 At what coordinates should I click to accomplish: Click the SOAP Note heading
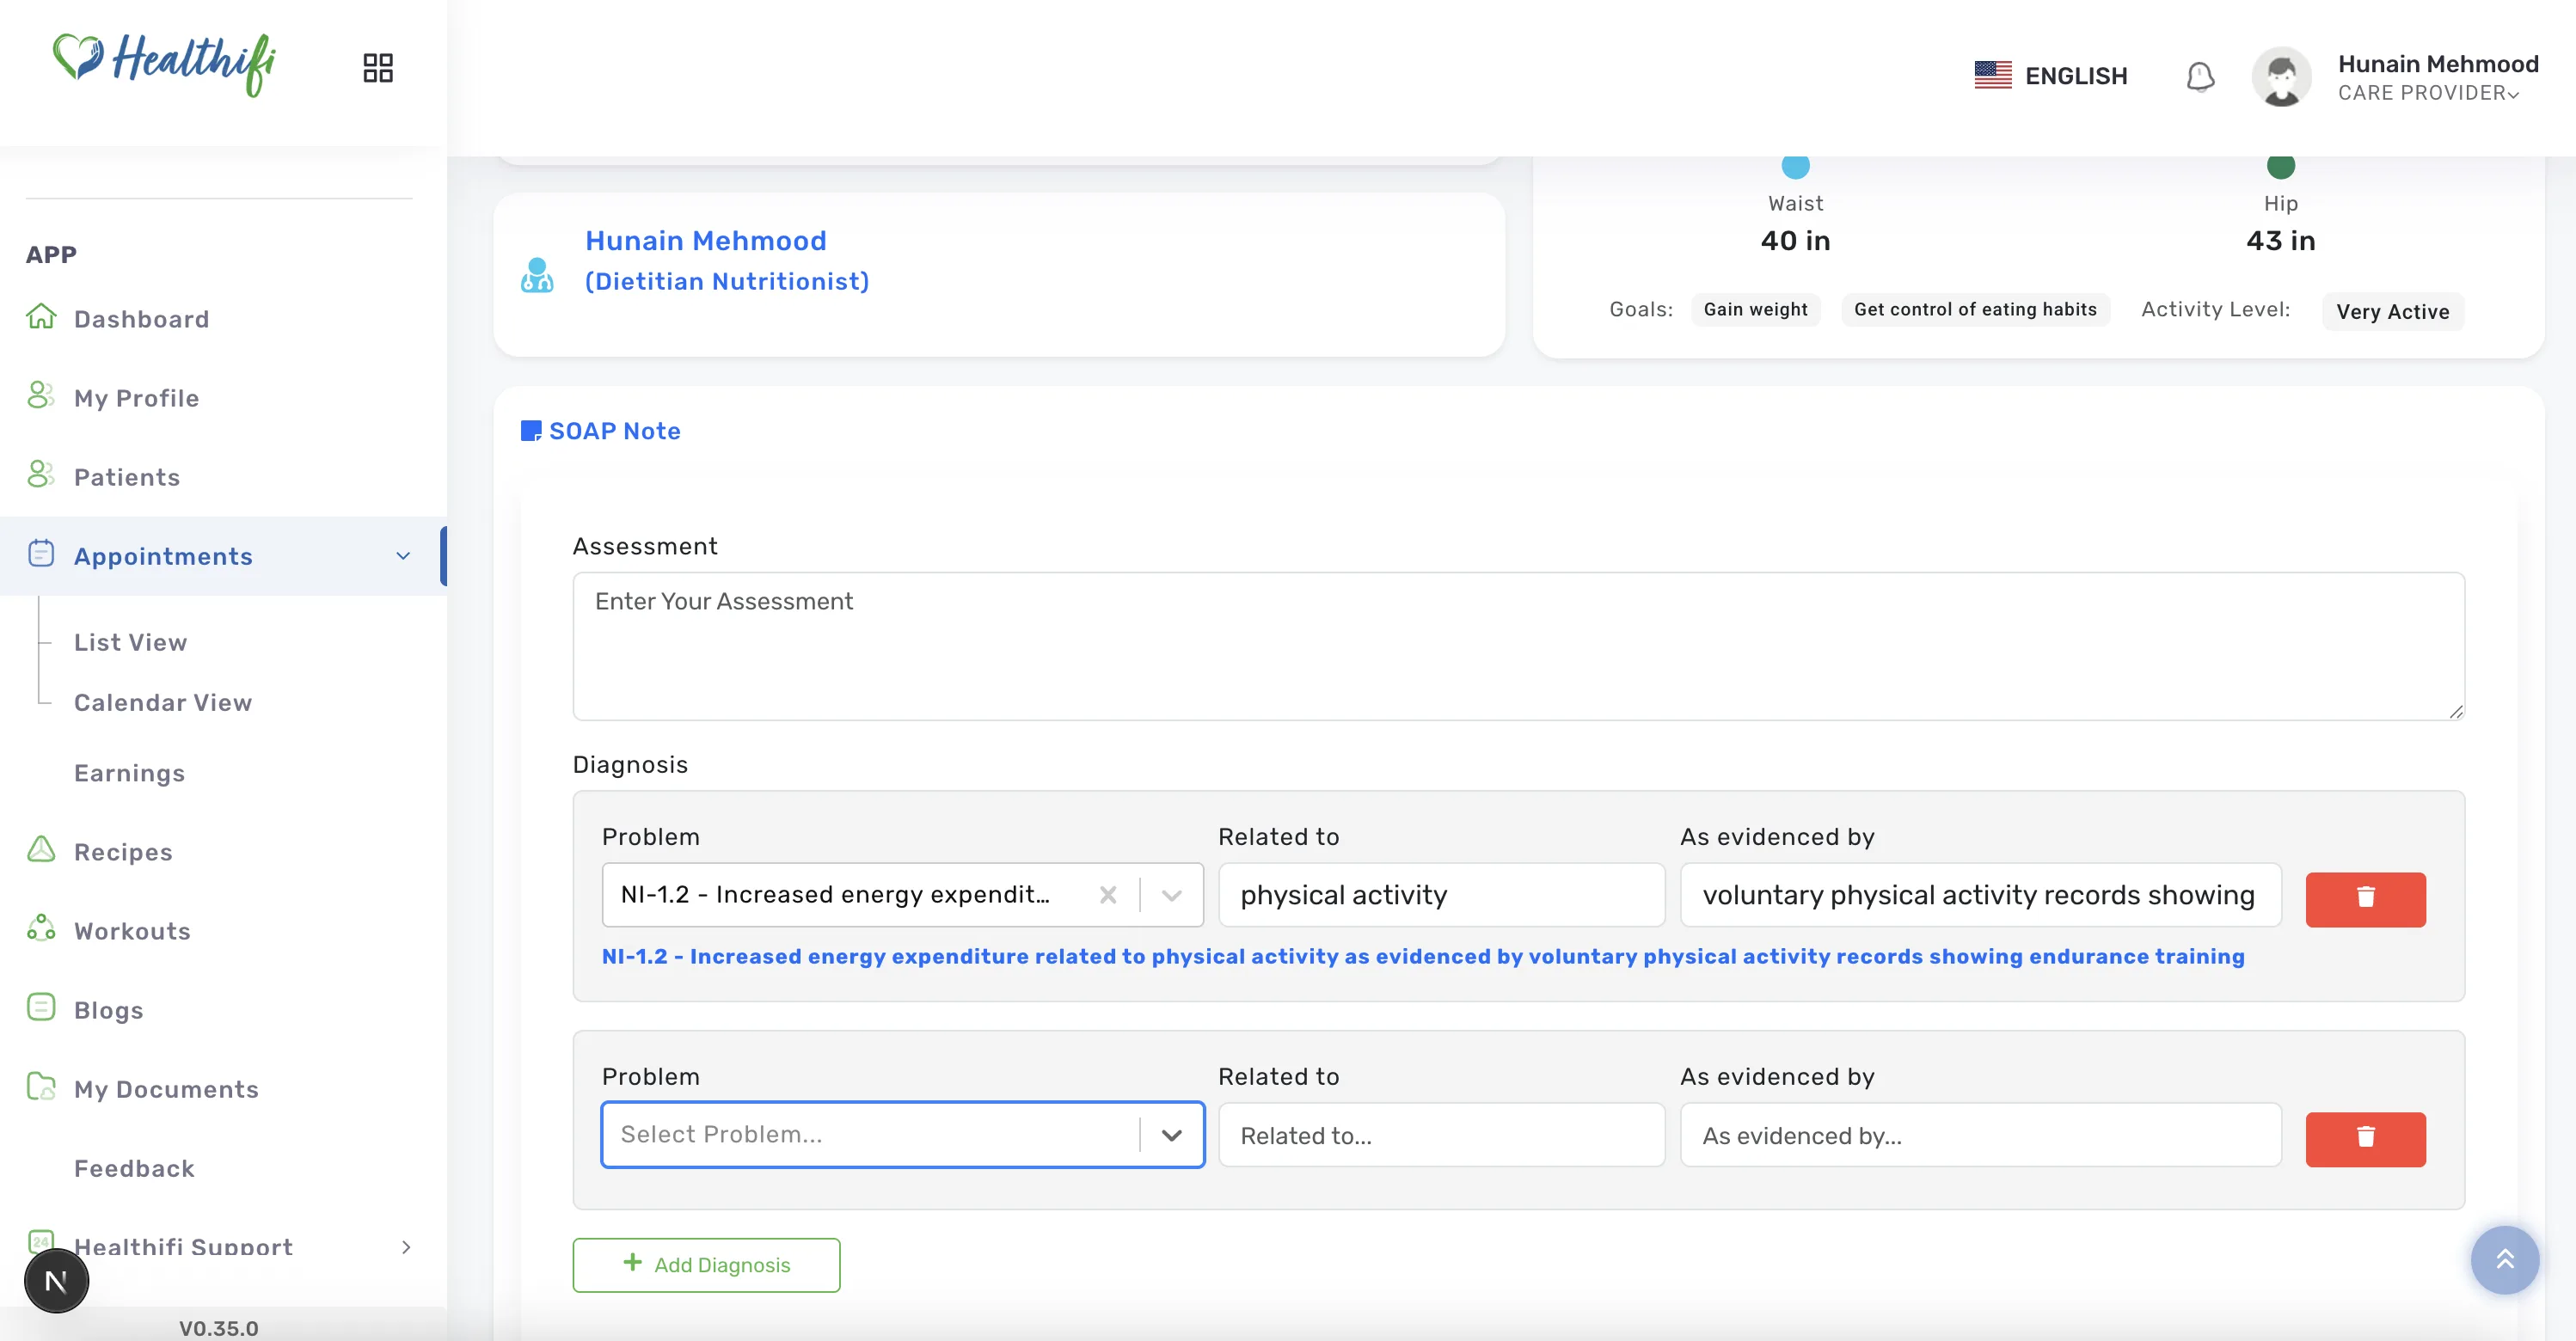click(614, 431)
